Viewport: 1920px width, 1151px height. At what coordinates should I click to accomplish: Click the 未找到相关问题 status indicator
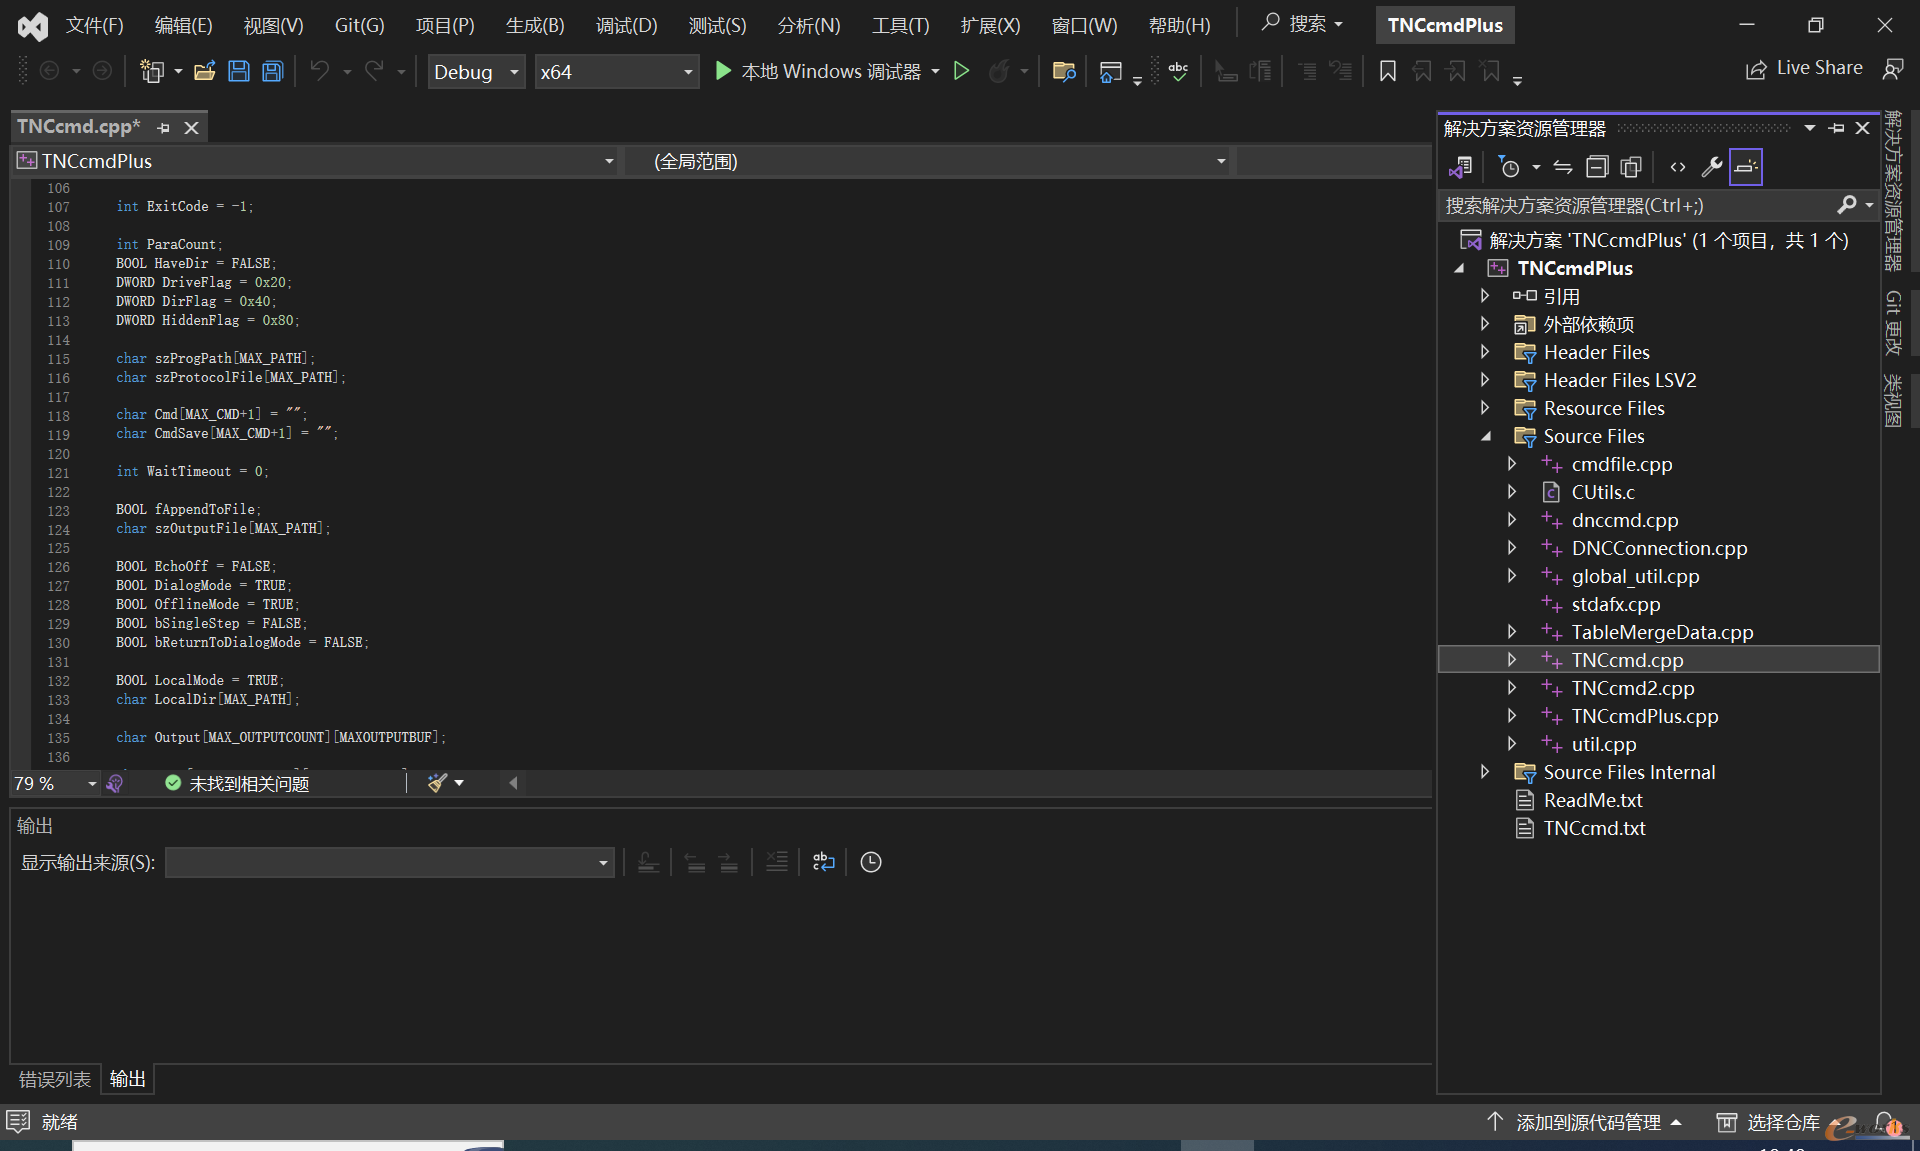click(238, 783)
